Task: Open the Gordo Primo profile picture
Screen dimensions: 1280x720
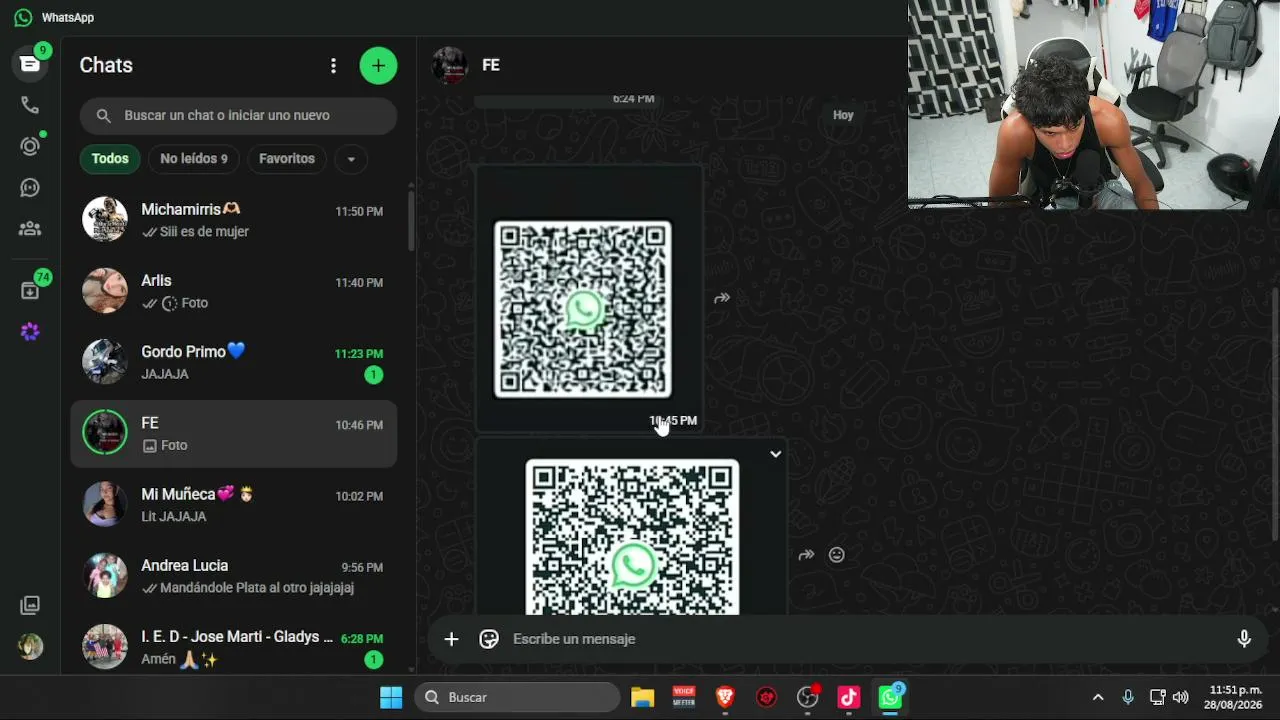Action: 105,362
